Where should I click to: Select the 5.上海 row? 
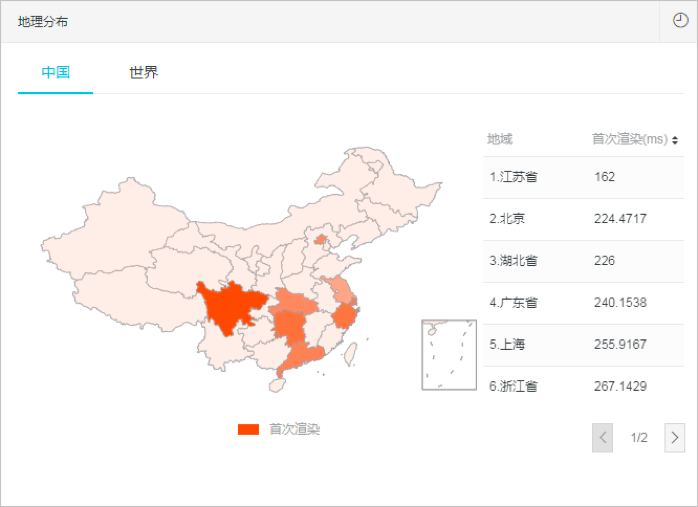tap(583, 345)
